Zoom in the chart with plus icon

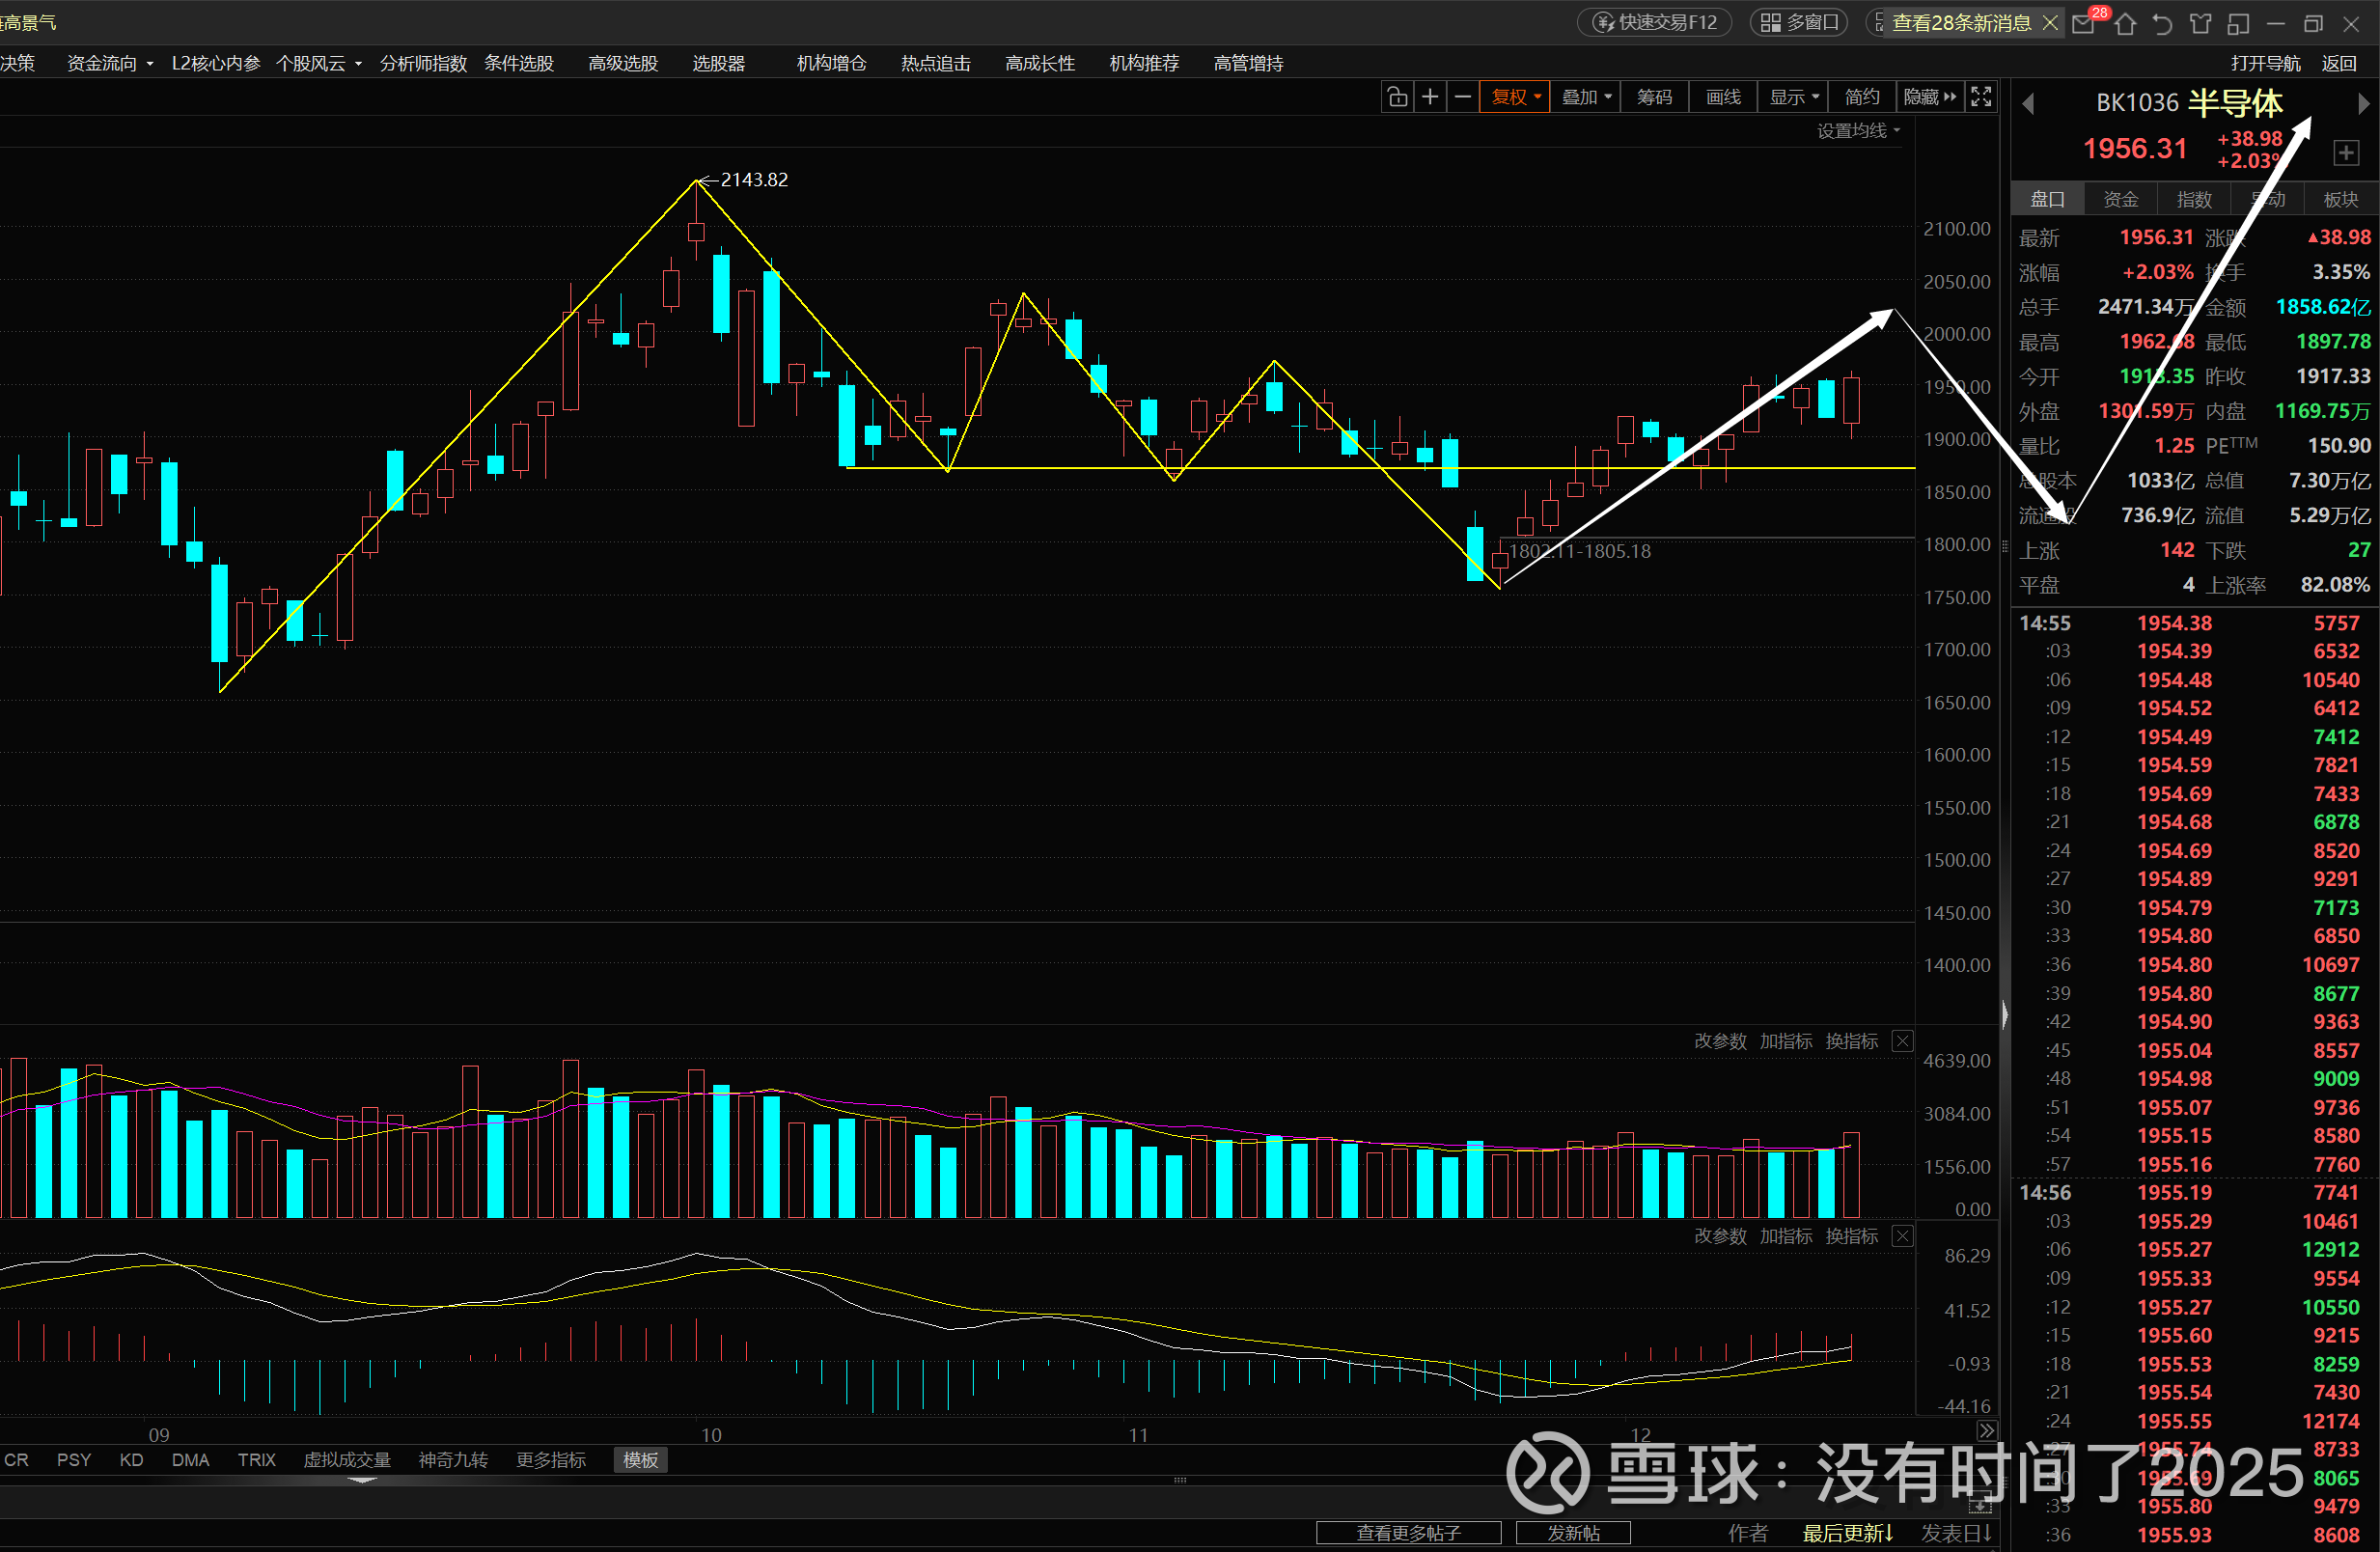1430,97
